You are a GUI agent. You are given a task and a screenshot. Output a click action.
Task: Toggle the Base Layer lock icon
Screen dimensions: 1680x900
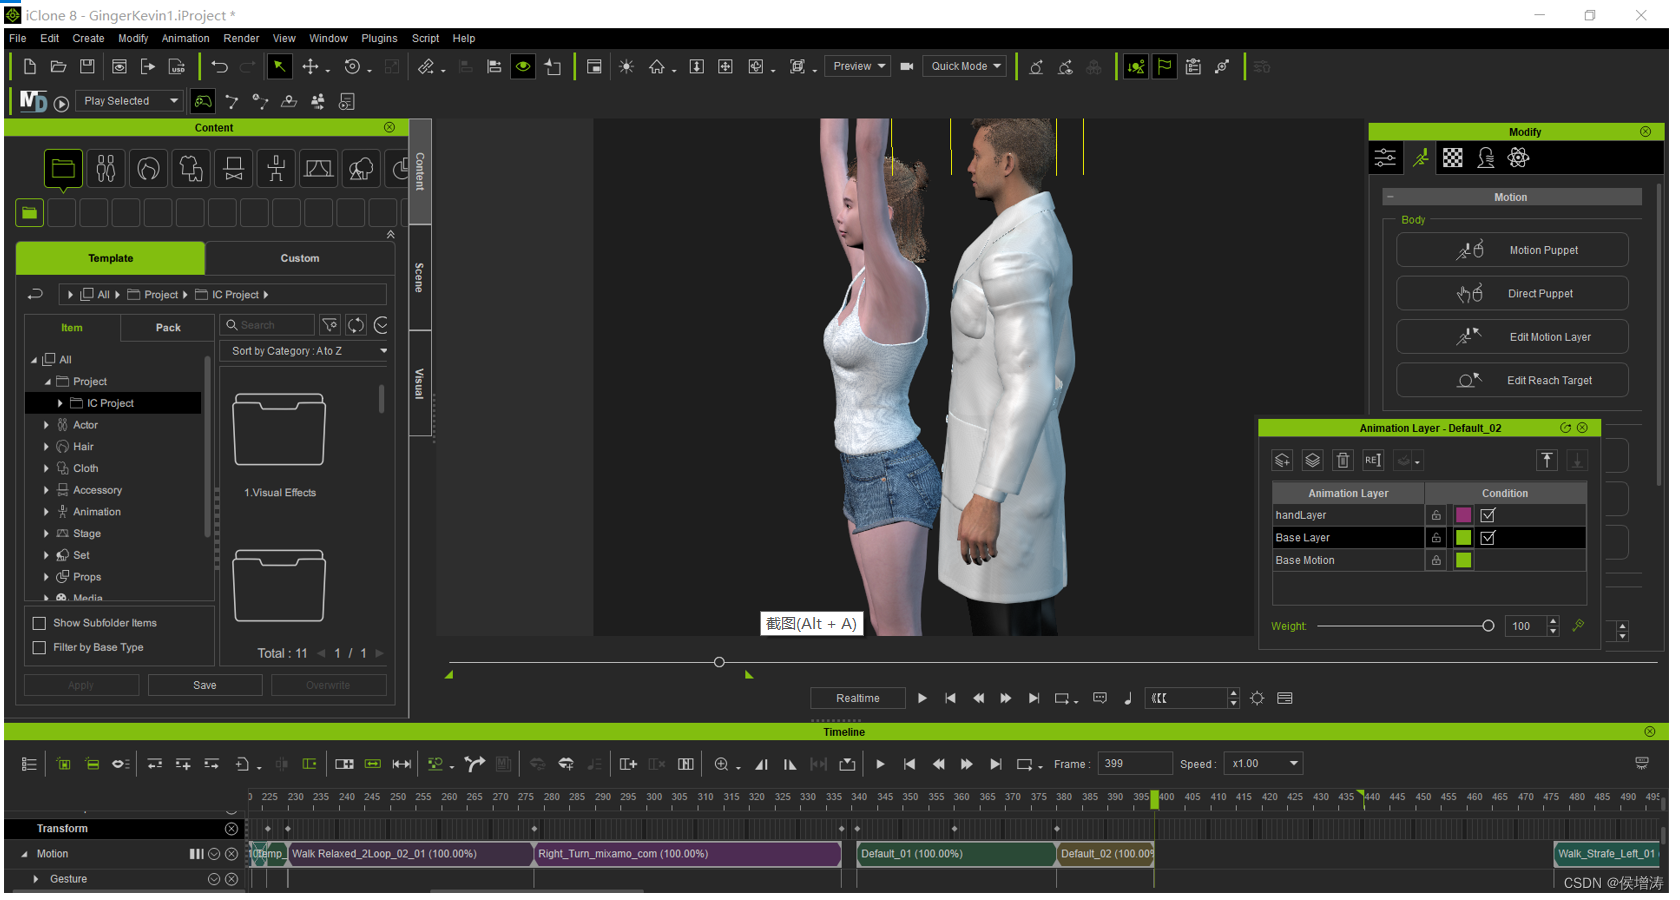(x=1436, y=538)
